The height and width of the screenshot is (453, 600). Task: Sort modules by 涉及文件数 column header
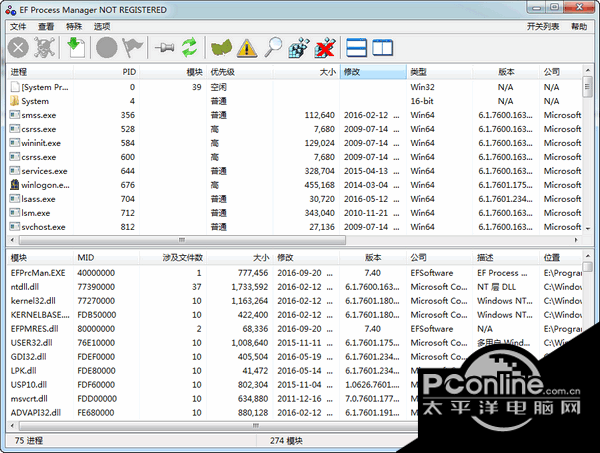point(173,257)
